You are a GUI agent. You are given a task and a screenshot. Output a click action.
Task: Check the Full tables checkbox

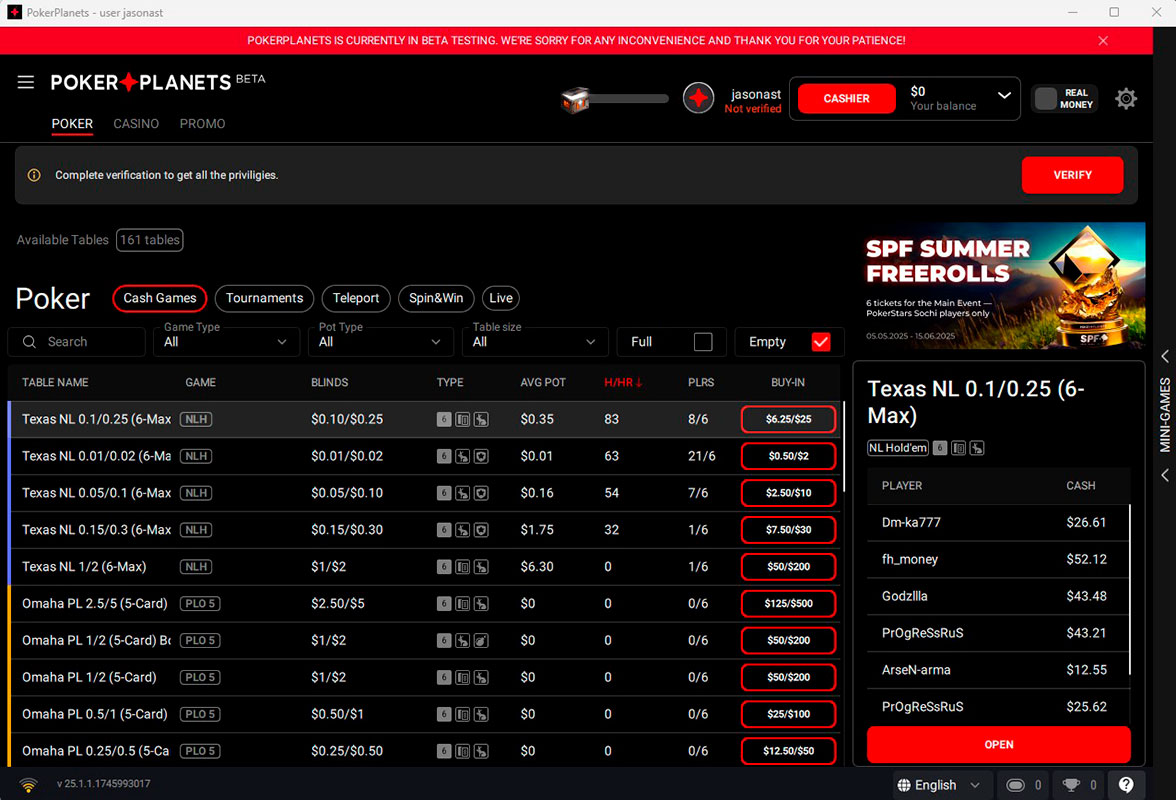coord(703,342)
